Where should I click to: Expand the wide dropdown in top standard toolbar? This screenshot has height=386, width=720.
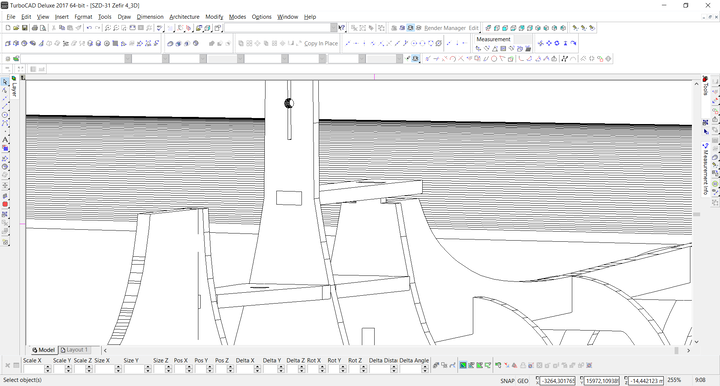(x=334, y=28)
